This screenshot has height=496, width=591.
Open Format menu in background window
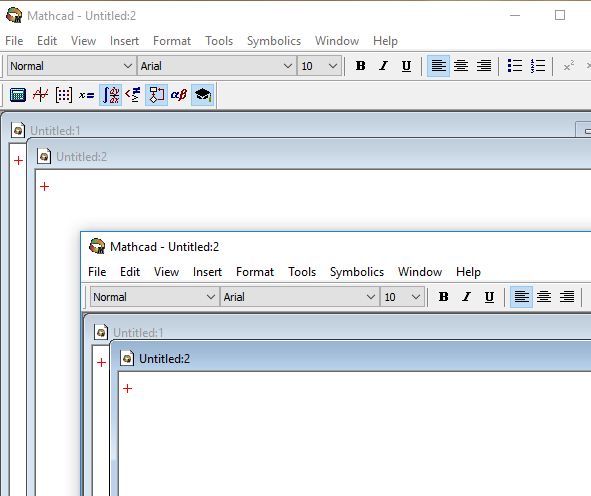[172, 41]
